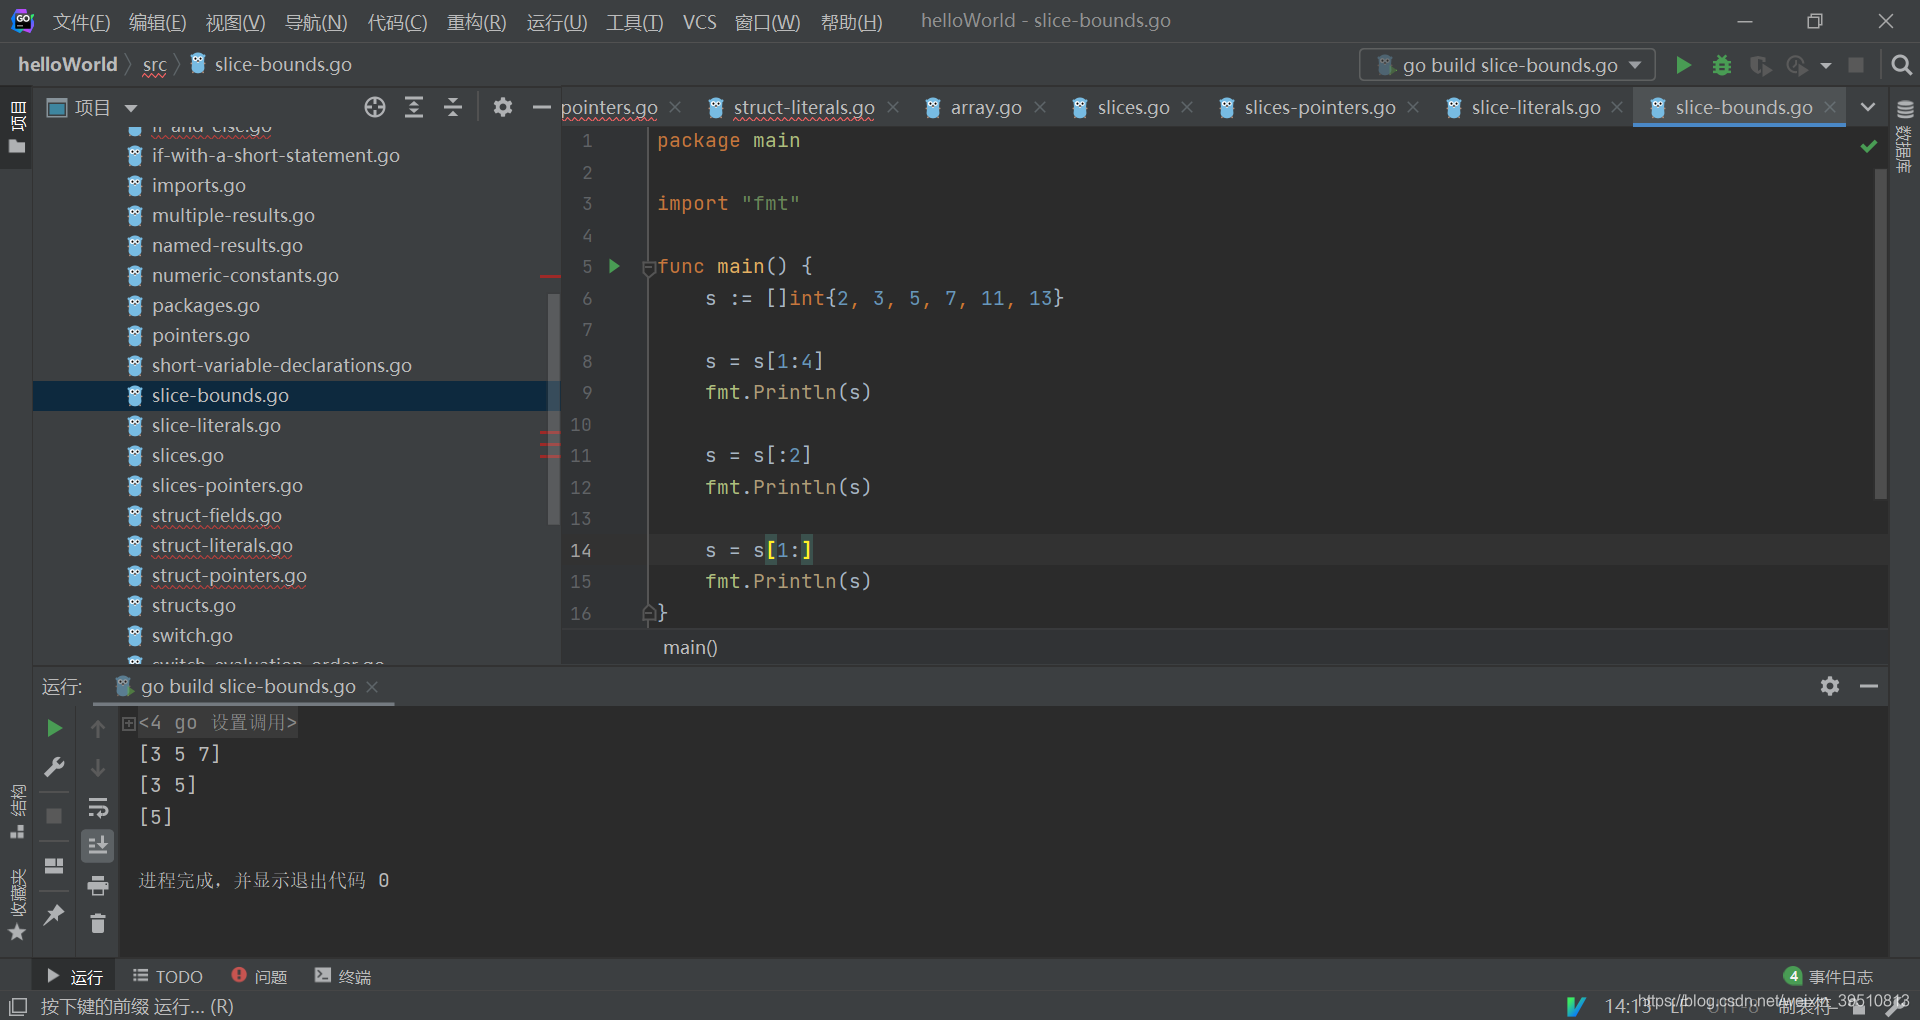This screenshot has width=1920, height=1020.
Task: Hide the project tool window
Action: (x=541, y=107)
